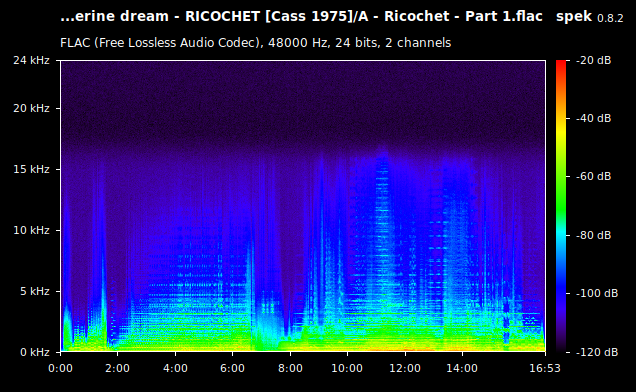Click the 10:00 time label
This screenshot has width=636, height=392.
pyautogui.click(x=347, y=368)
